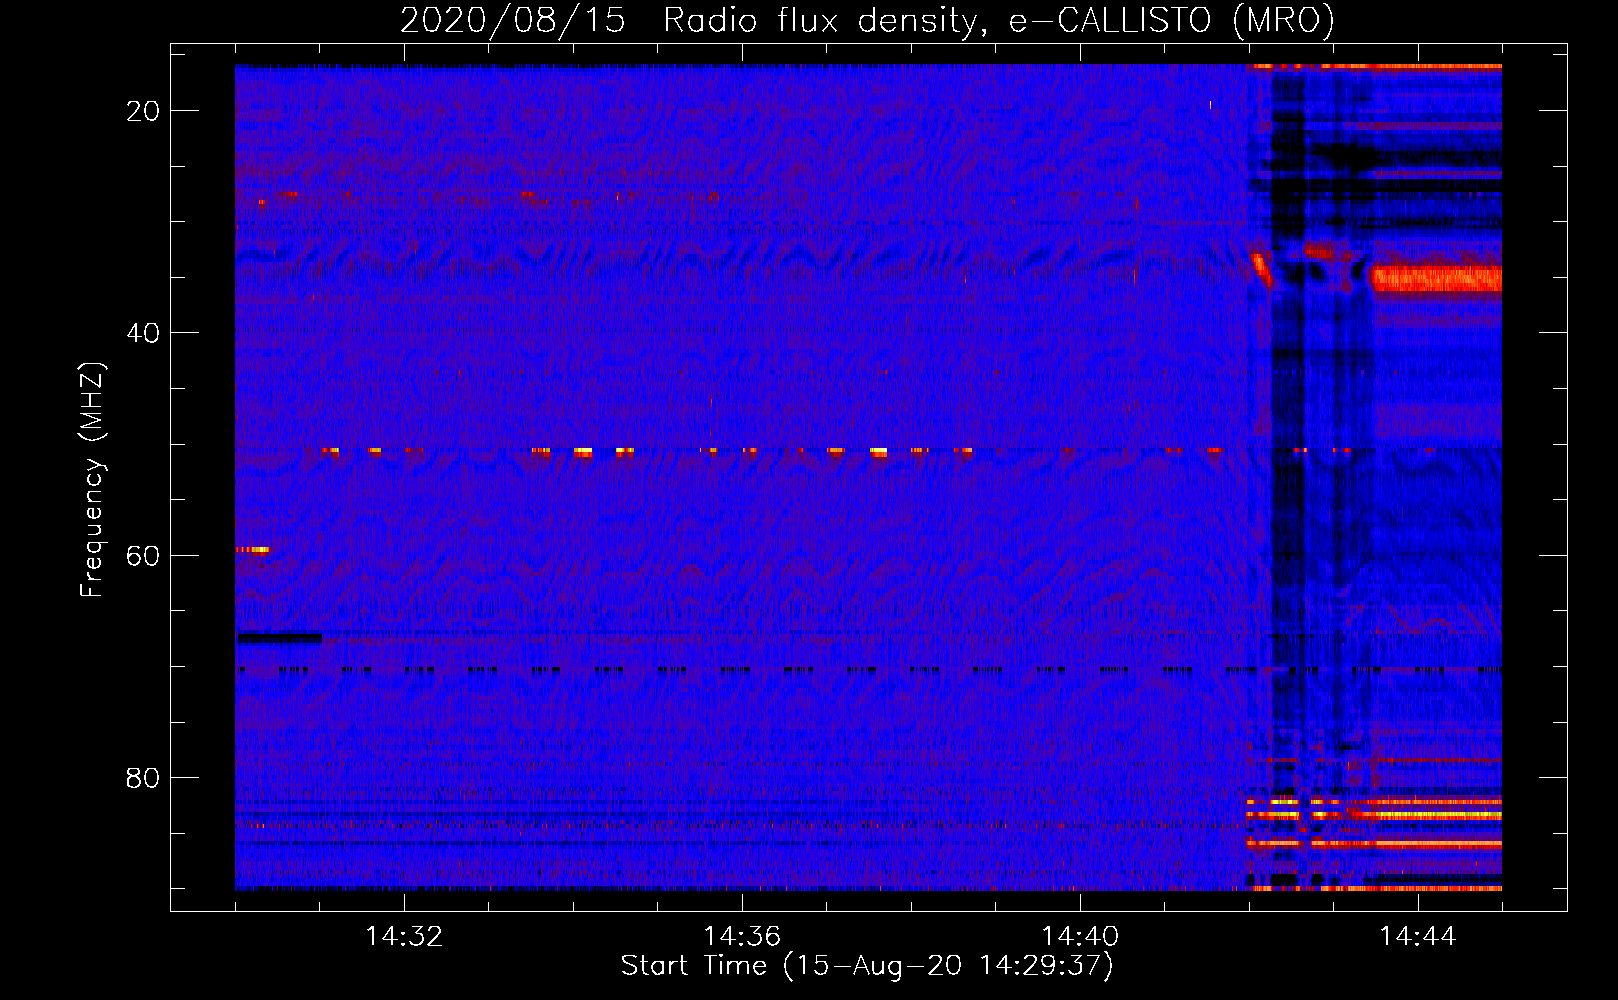Click the 14:40 time tick label
The image size is (1618, 1000).
tap(1080, 937)
